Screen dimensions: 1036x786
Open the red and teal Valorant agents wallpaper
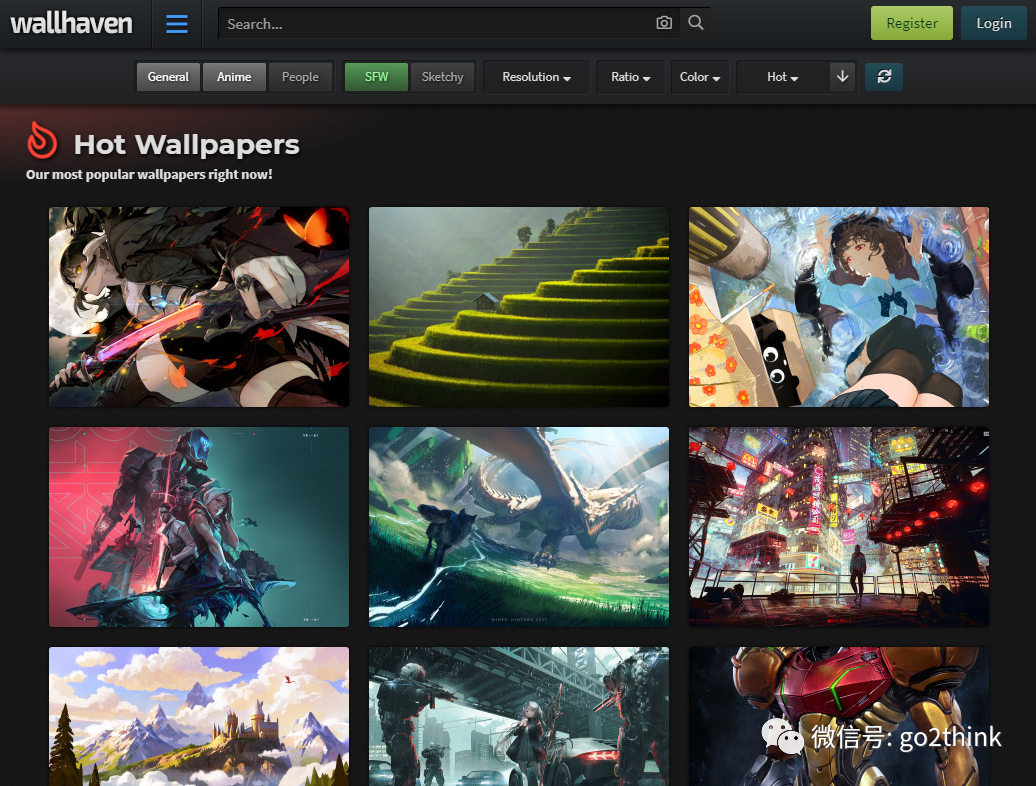click(199, 527)
